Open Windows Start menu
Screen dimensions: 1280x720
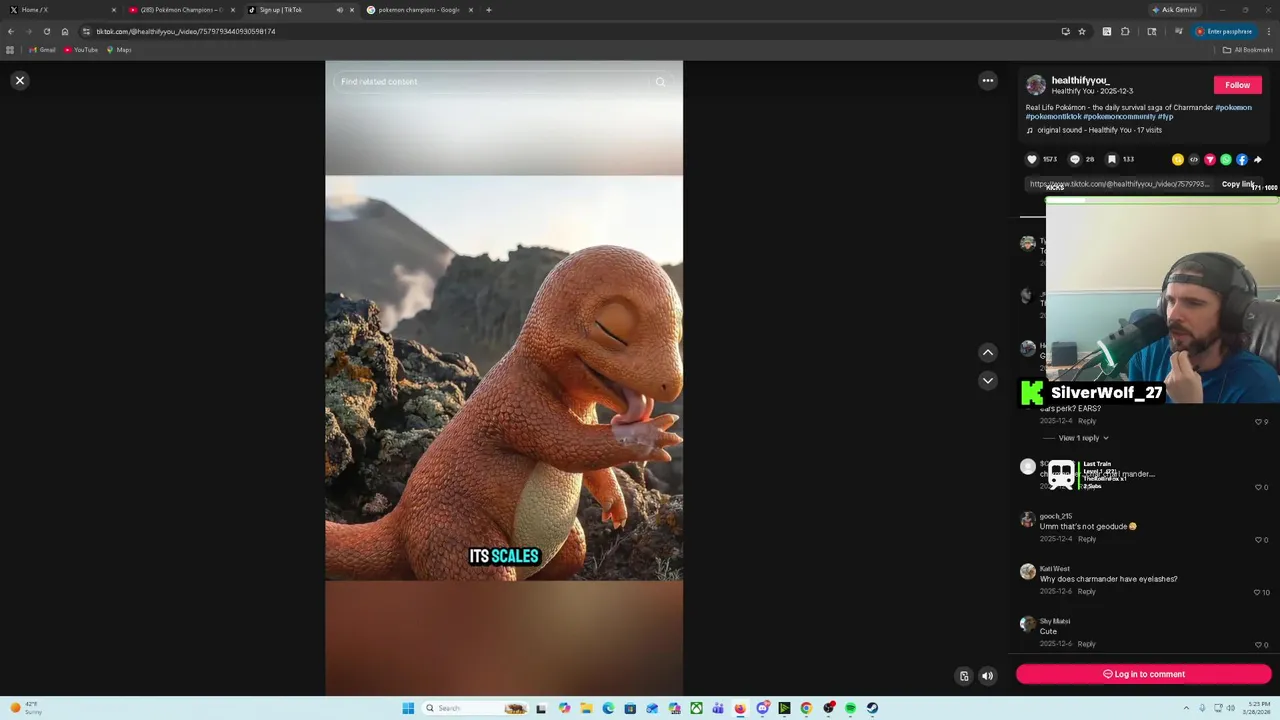[408, 708]
